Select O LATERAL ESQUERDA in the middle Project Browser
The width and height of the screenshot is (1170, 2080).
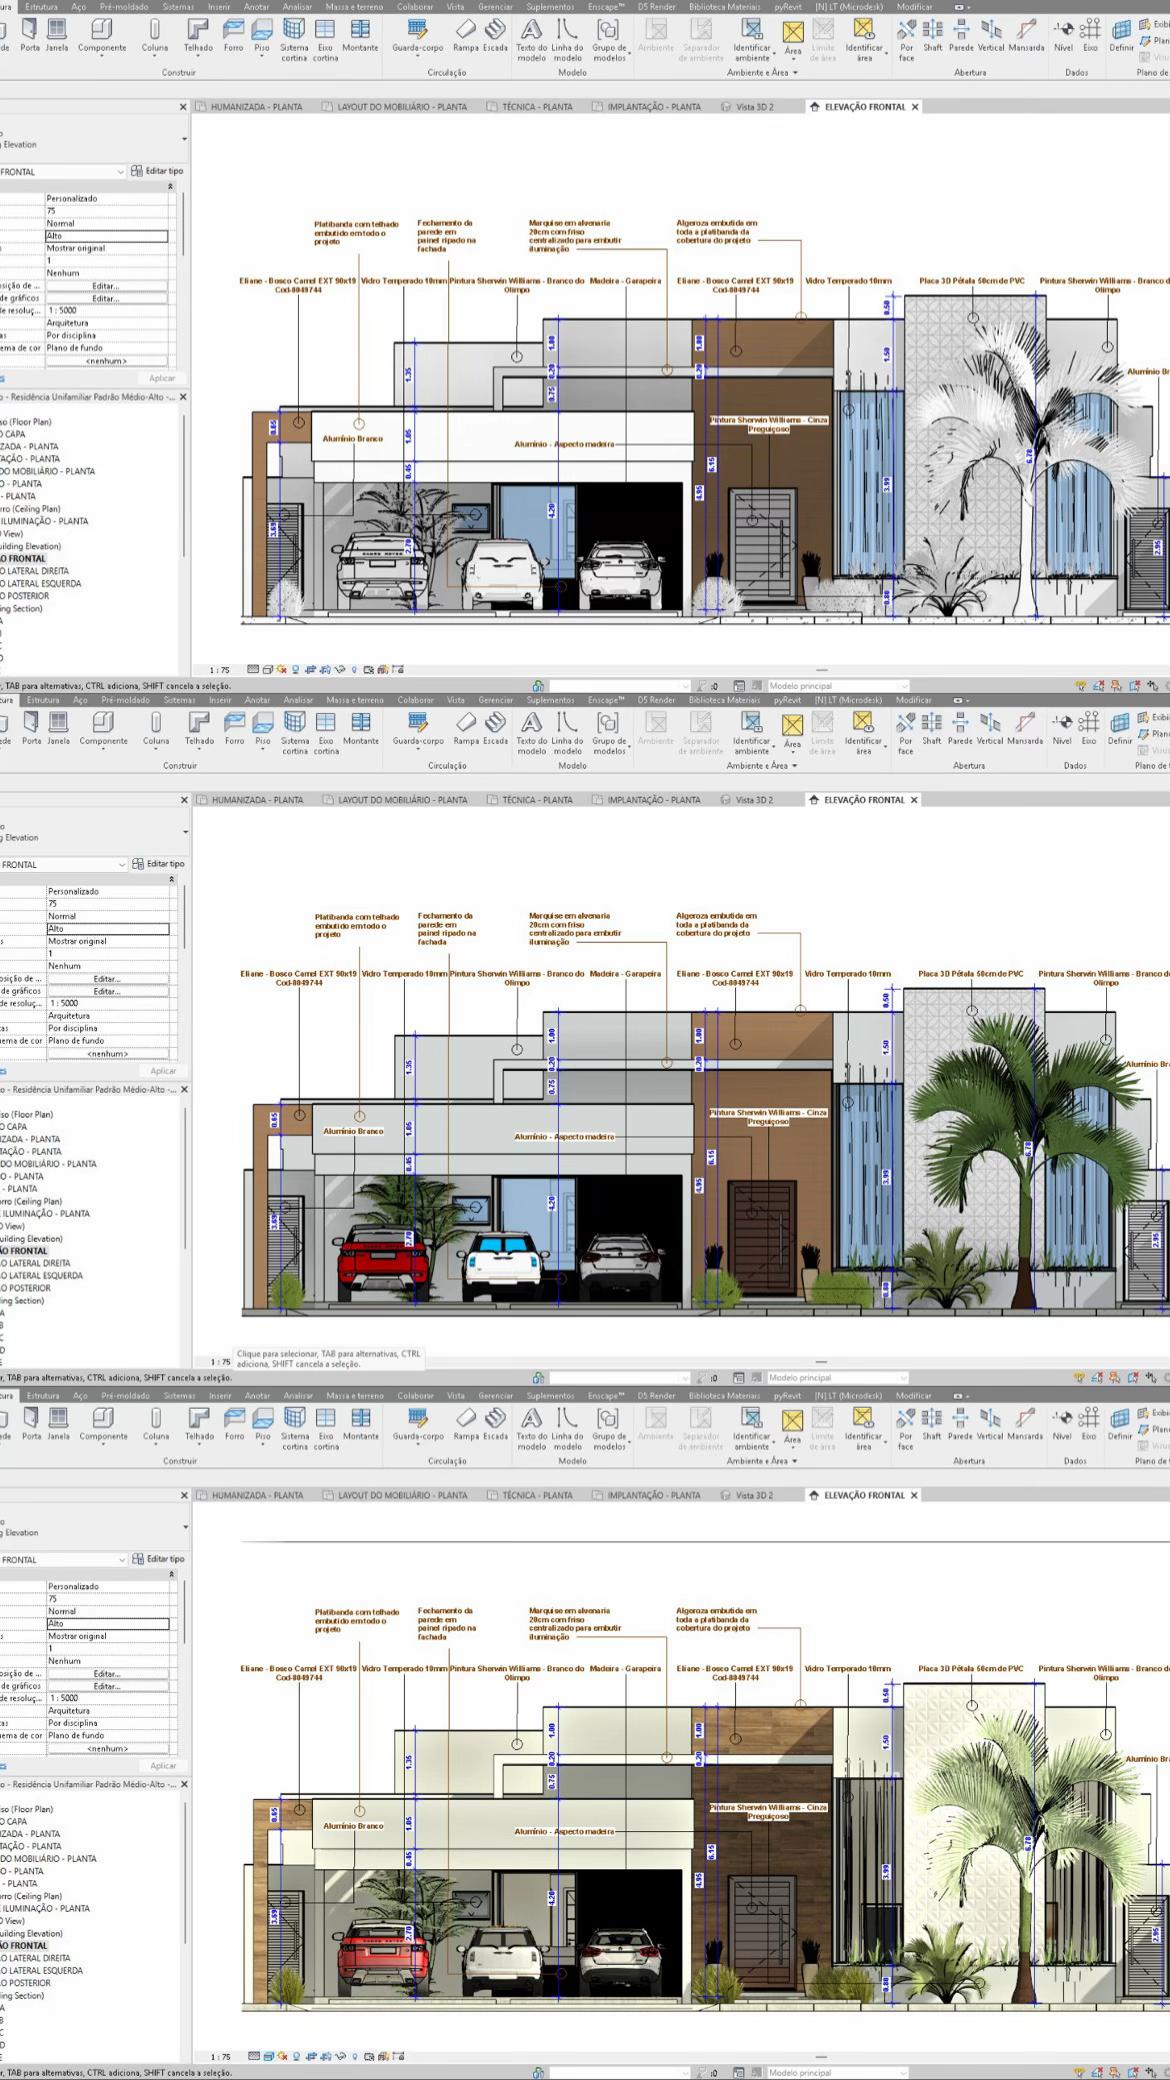[40, 1276]
